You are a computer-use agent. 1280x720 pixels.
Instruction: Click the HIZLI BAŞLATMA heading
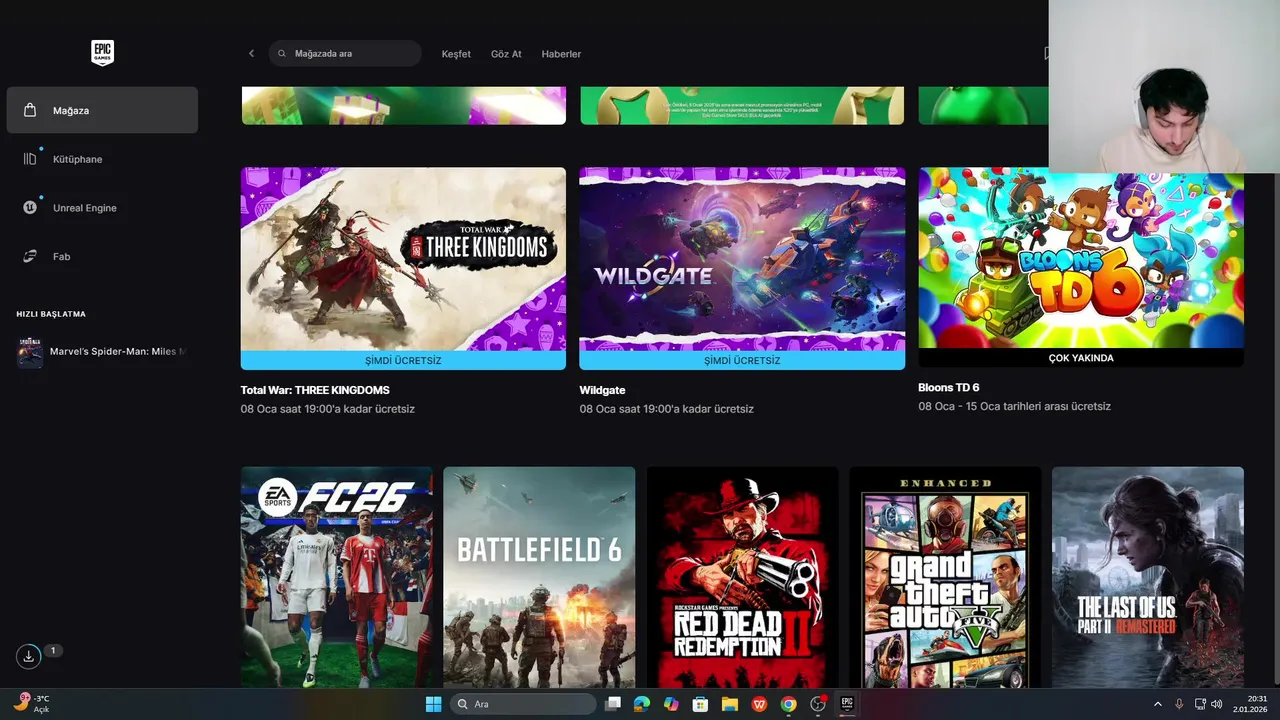point(51,314)
